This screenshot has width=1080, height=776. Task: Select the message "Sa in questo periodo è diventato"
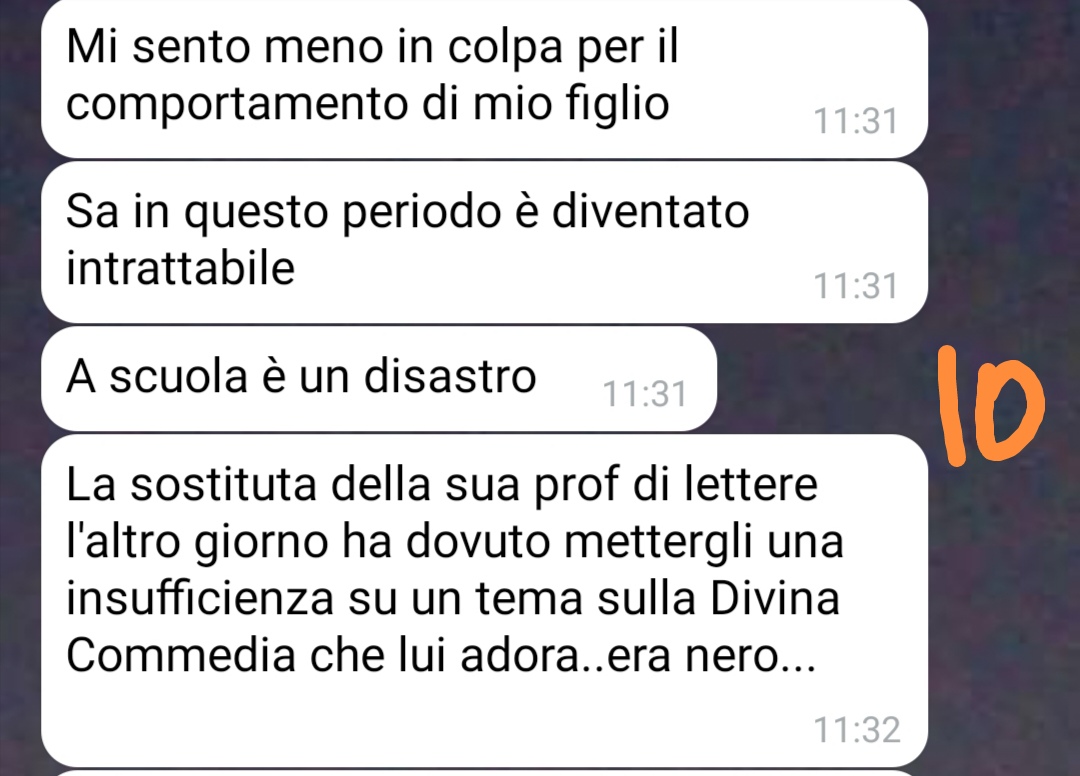[484, 242]
